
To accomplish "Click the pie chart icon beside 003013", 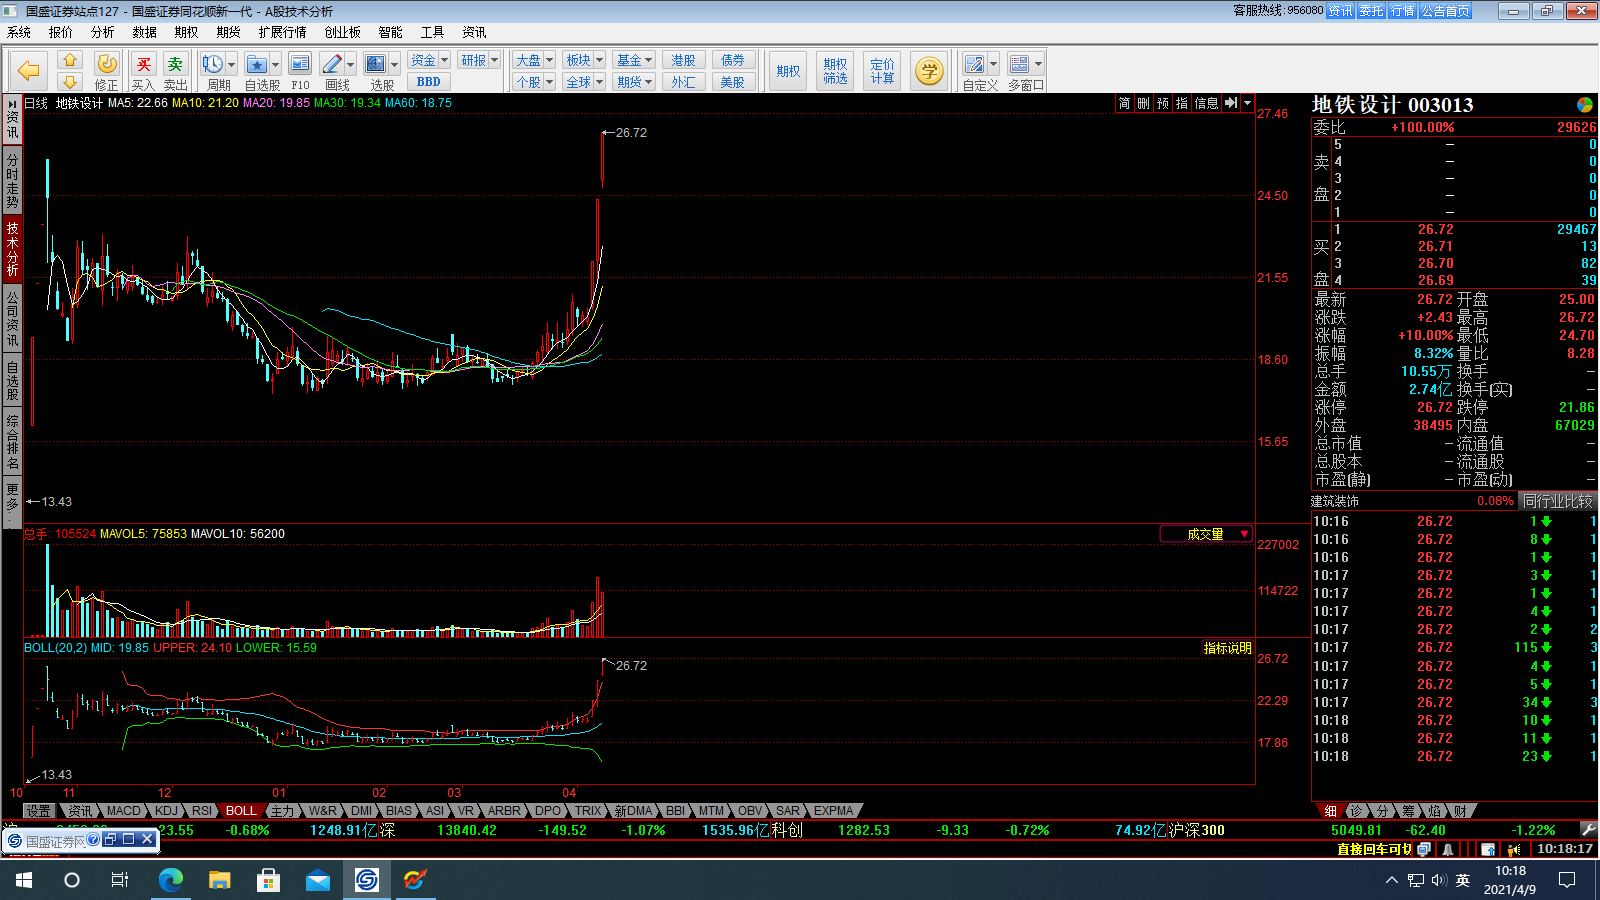I will click(x=1585, y=105).
